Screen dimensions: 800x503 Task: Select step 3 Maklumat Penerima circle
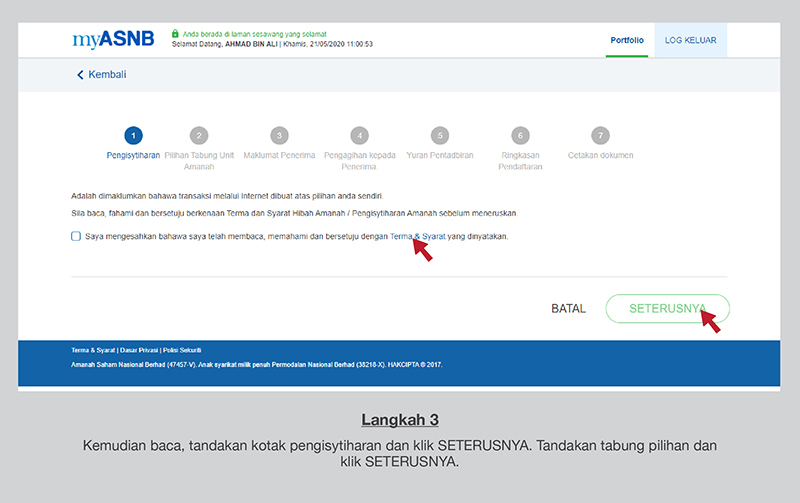[x=279, y=135]
